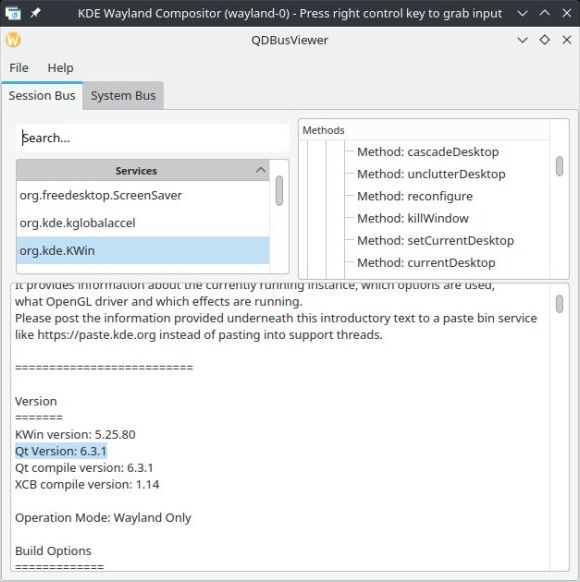Minimize the QDBusViewer window
The width and height of the screenshot is (580, 582).
coord(522,40)
